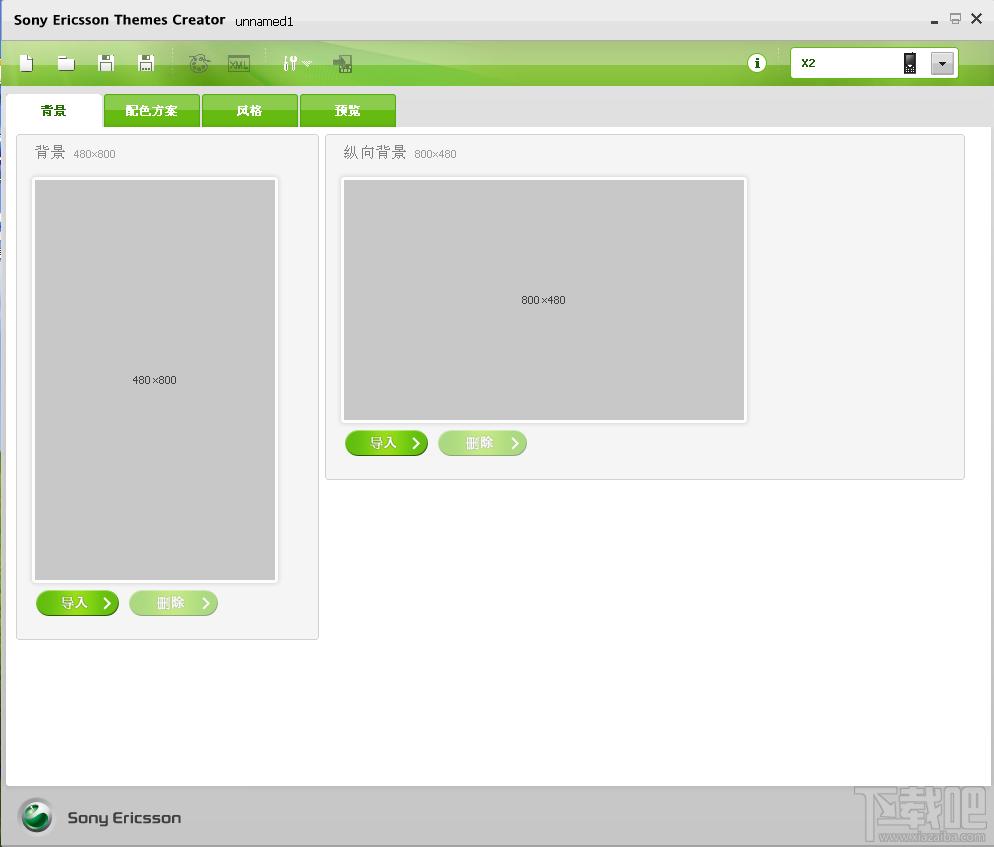Save the current theme
The height and width of the screenshot is (847, 994).
[x=106, y=63]
